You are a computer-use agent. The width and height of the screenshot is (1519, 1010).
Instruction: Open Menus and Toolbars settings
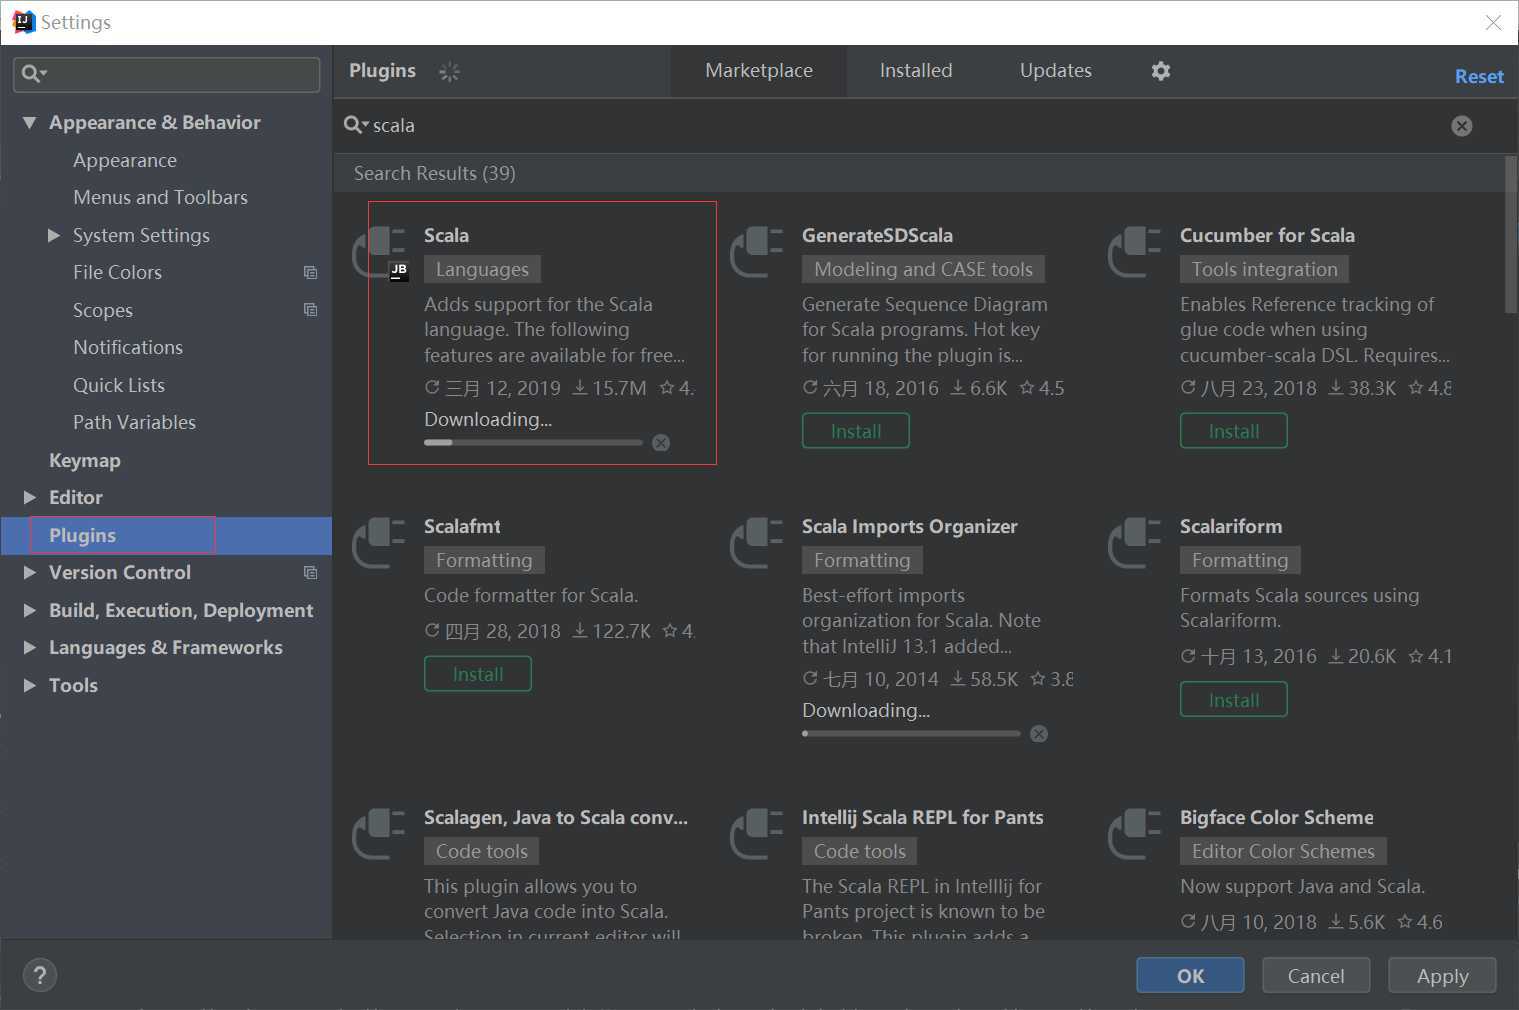tap(160, 197)
